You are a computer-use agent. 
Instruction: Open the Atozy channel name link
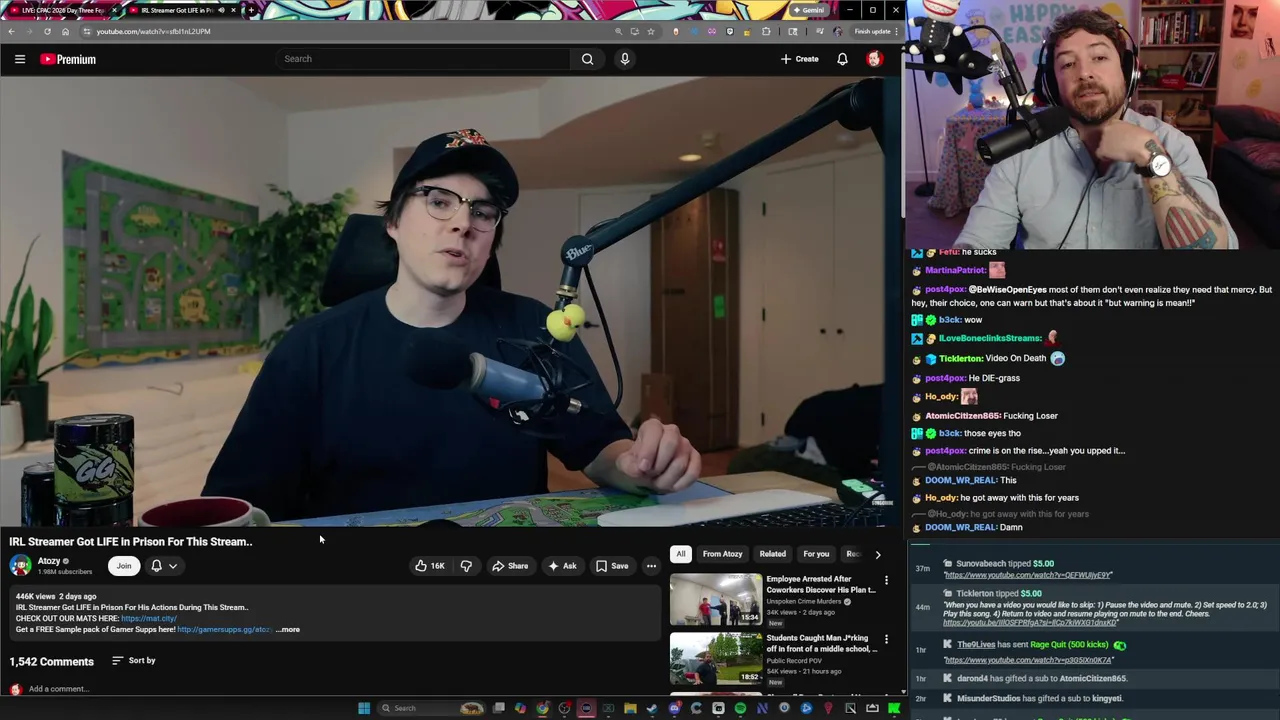click(49, 561)
